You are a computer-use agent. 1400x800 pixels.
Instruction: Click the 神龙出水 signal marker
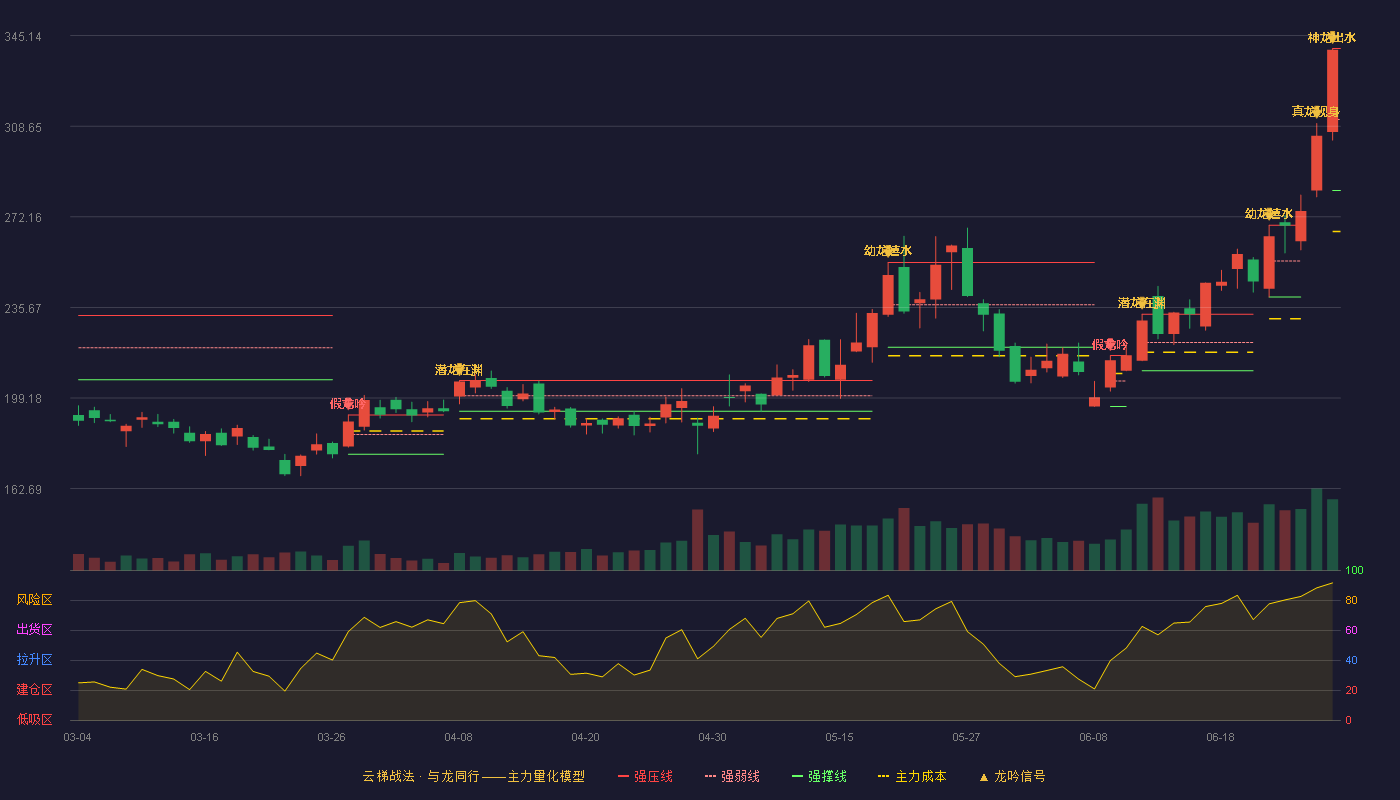click(1332, 38)
